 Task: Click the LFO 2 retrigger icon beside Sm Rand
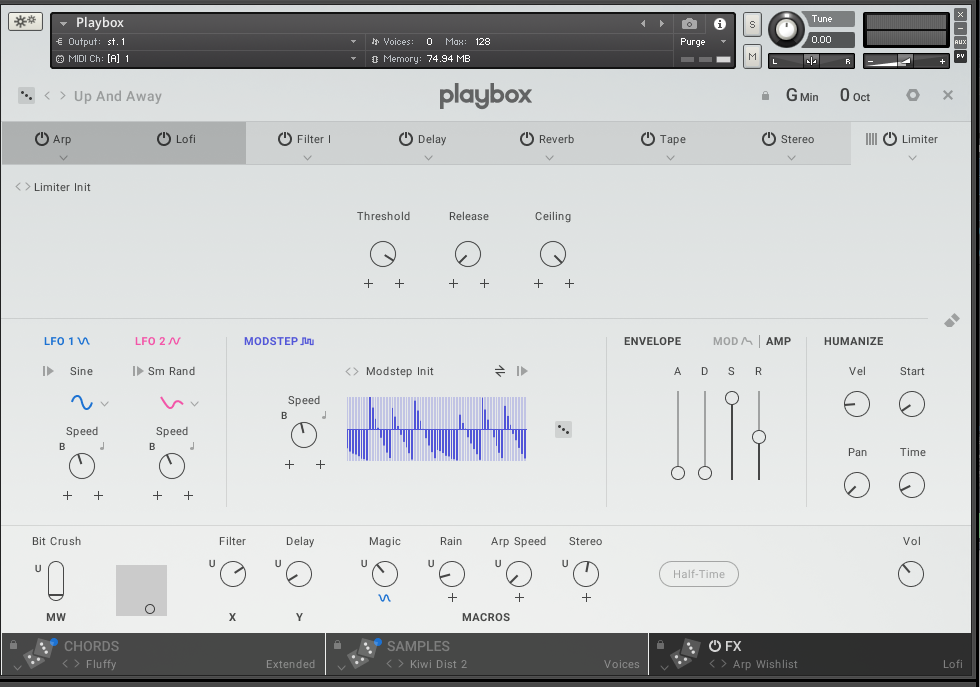coord(138,371)
